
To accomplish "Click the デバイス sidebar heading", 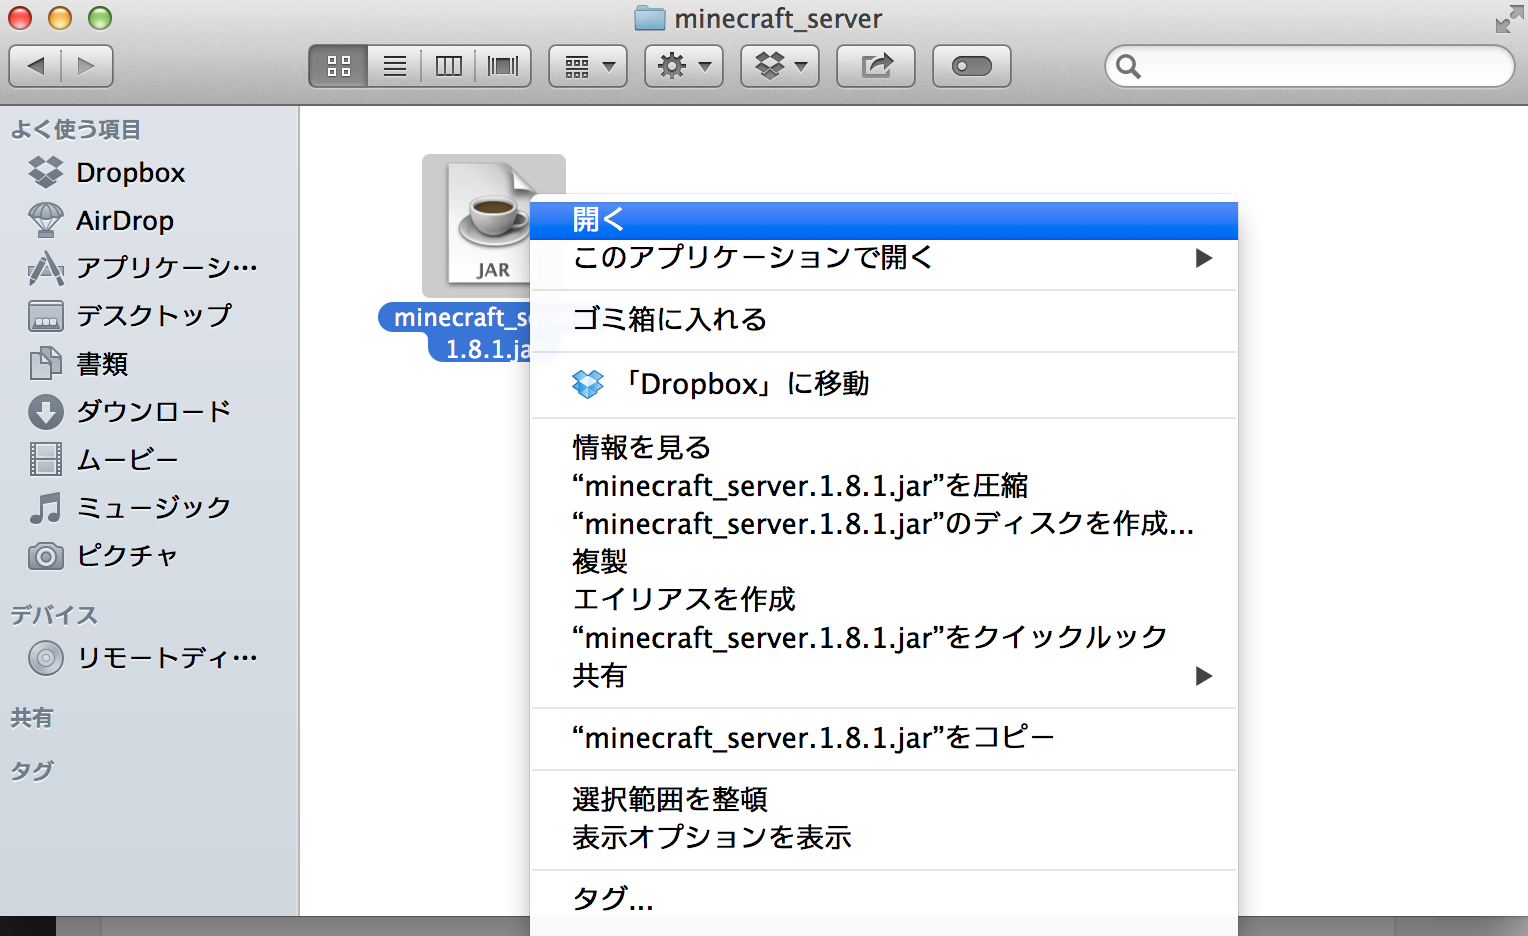I will click(x=54, y=615).
